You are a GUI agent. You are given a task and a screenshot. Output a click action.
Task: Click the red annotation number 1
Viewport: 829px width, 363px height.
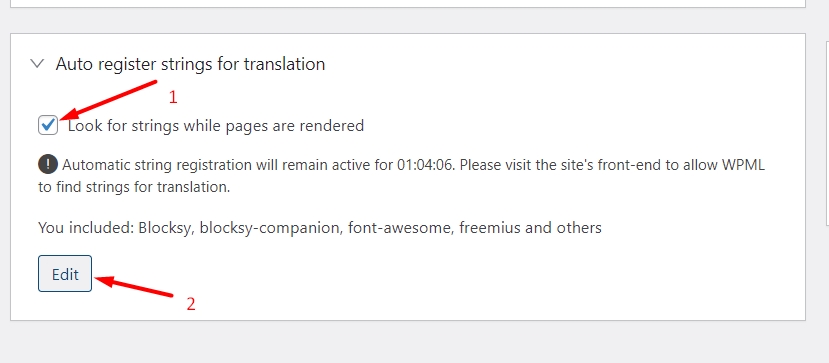172,97
